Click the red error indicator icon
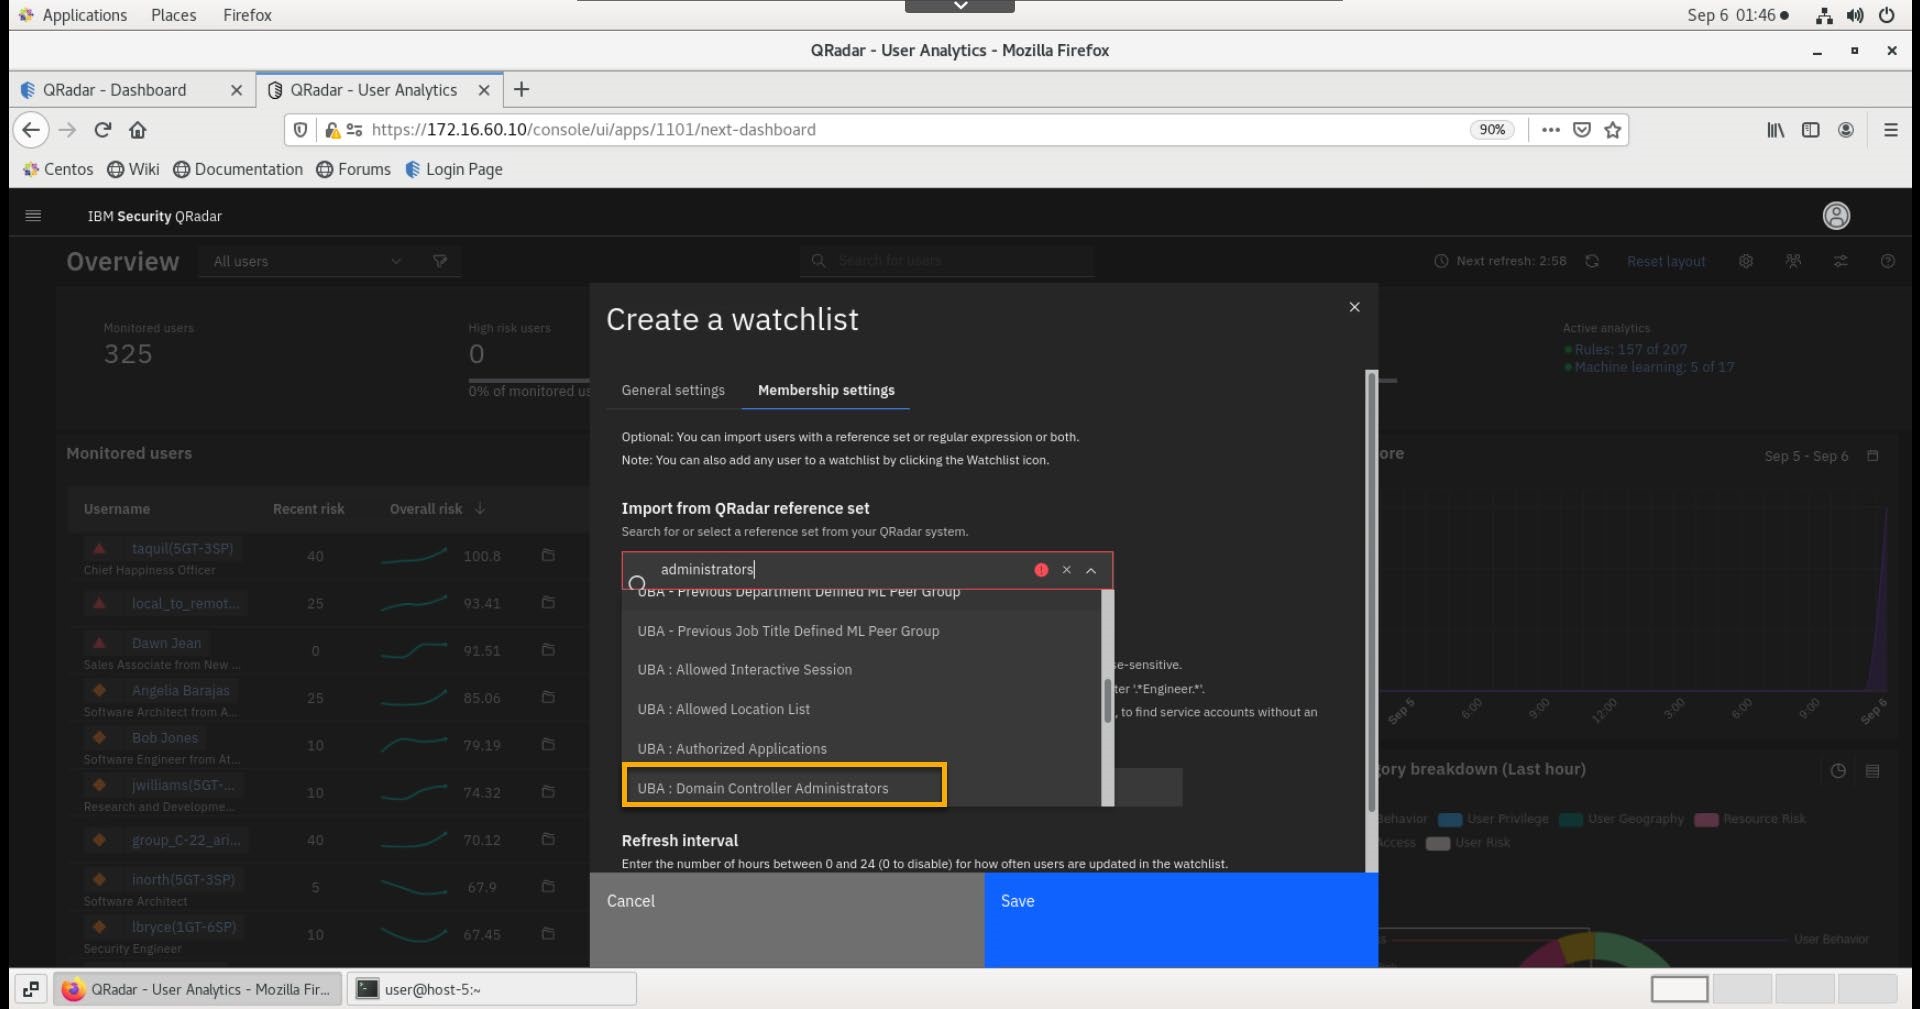The image size is (1920, 1009). [x=1041, y=570]
